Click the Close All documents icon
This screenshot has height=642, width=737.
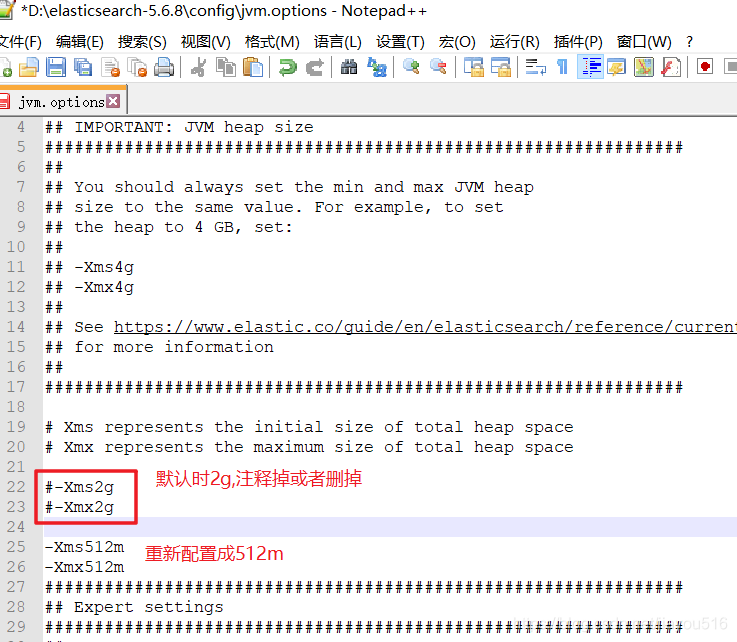point(138,67)
